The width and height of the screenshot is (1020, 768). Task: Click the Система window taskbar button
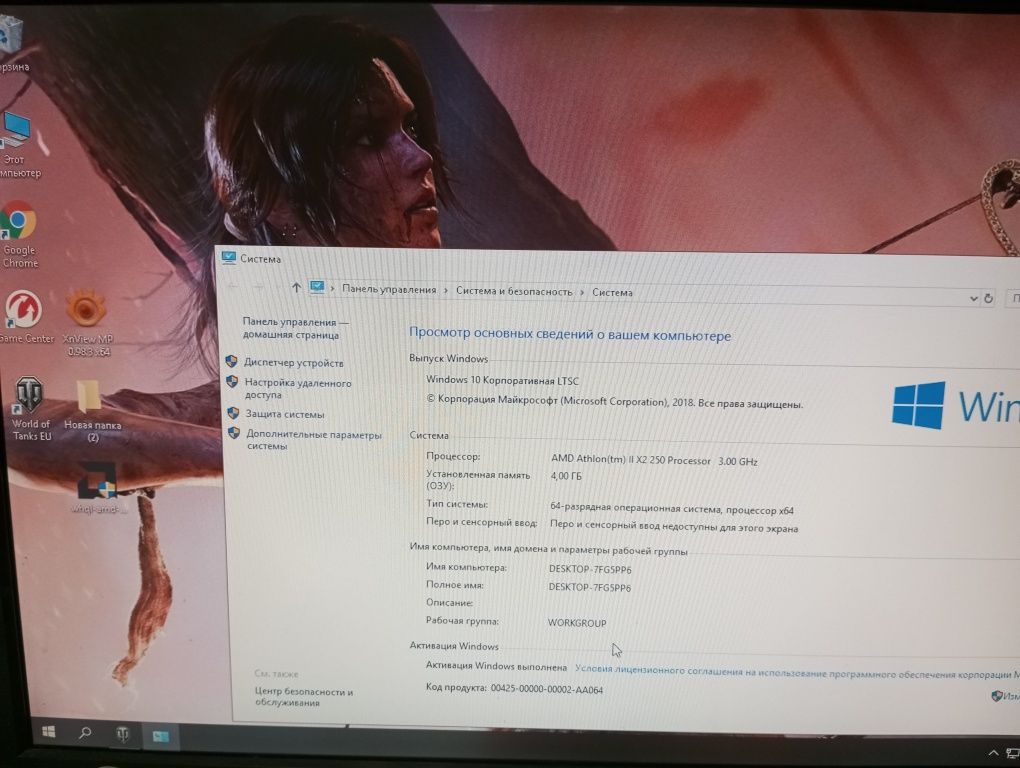(x=160, y=736)
